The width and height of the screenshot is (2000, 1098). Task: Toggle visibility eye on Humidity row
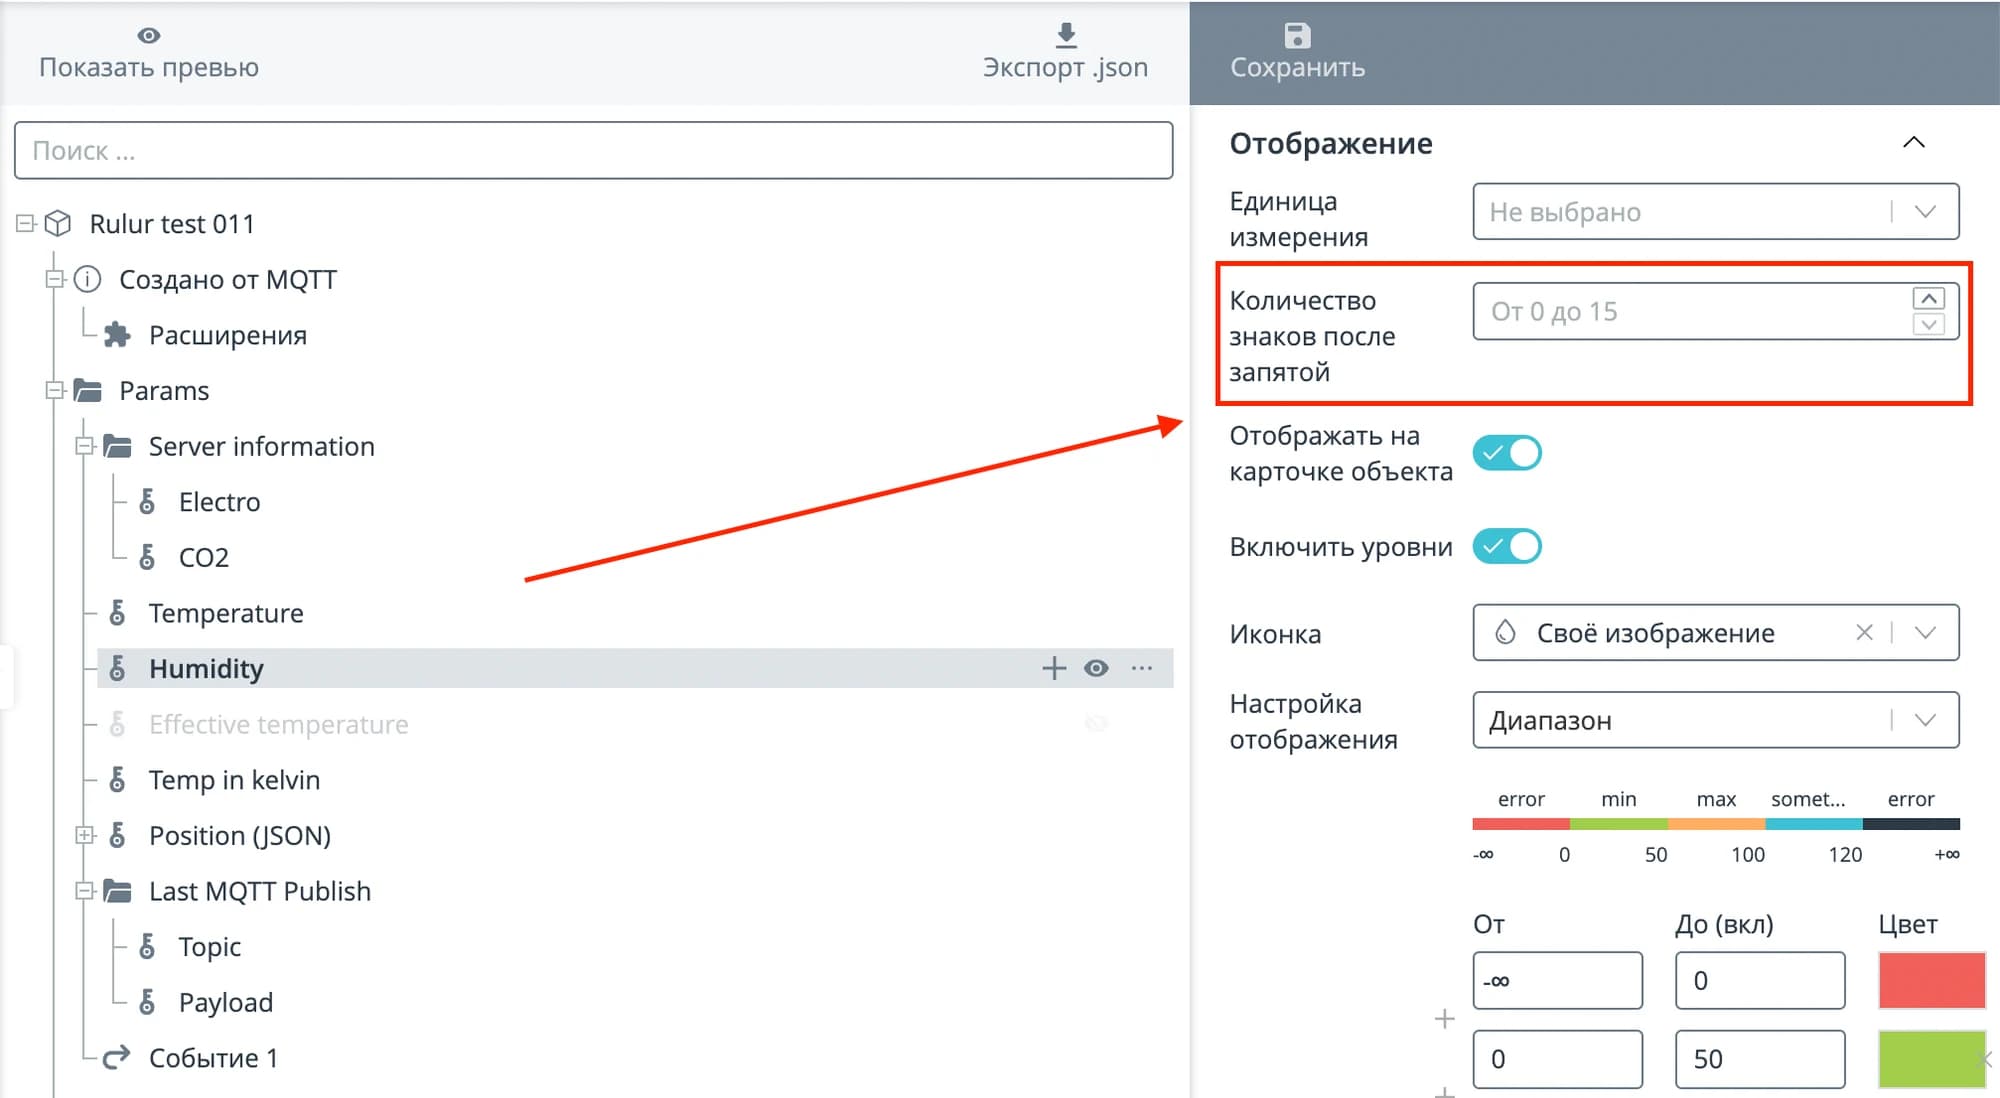(1096, 668)
